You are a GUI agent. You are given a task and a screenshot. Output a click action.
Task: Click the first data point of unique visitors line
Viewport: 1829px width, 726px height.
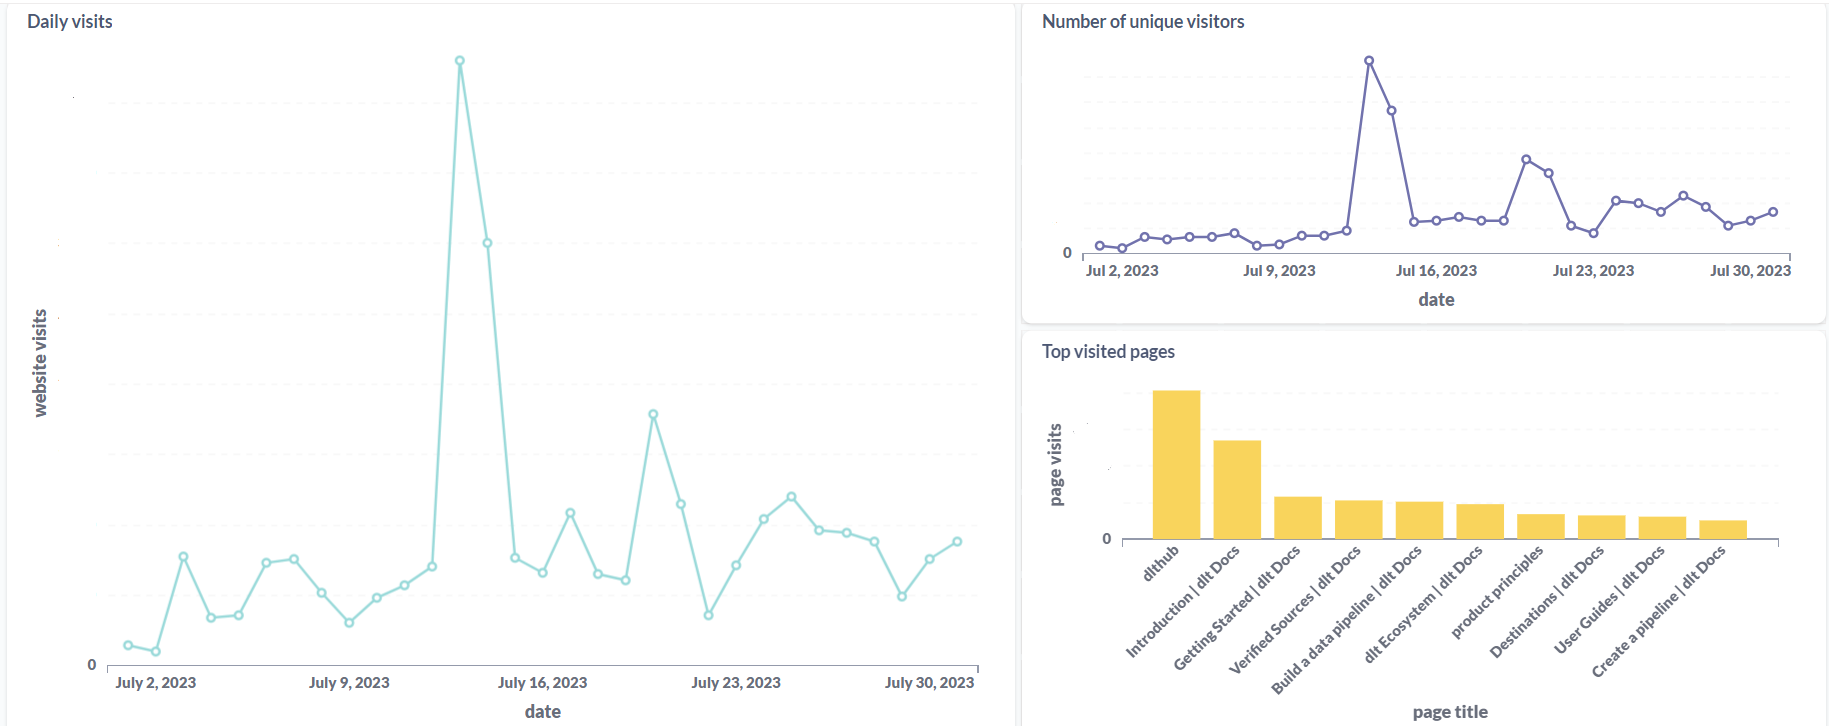[1100, 246]
